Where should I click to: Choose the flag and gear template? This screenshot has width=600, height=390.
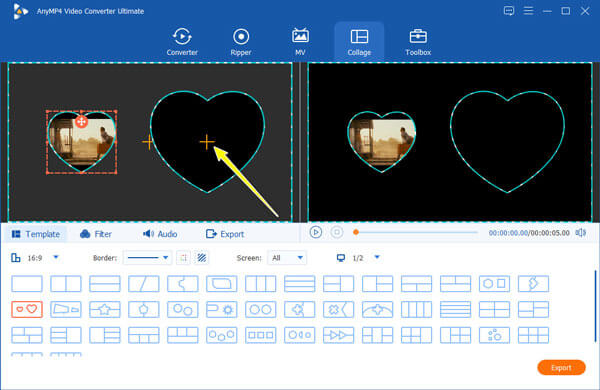tap(222, 309)
